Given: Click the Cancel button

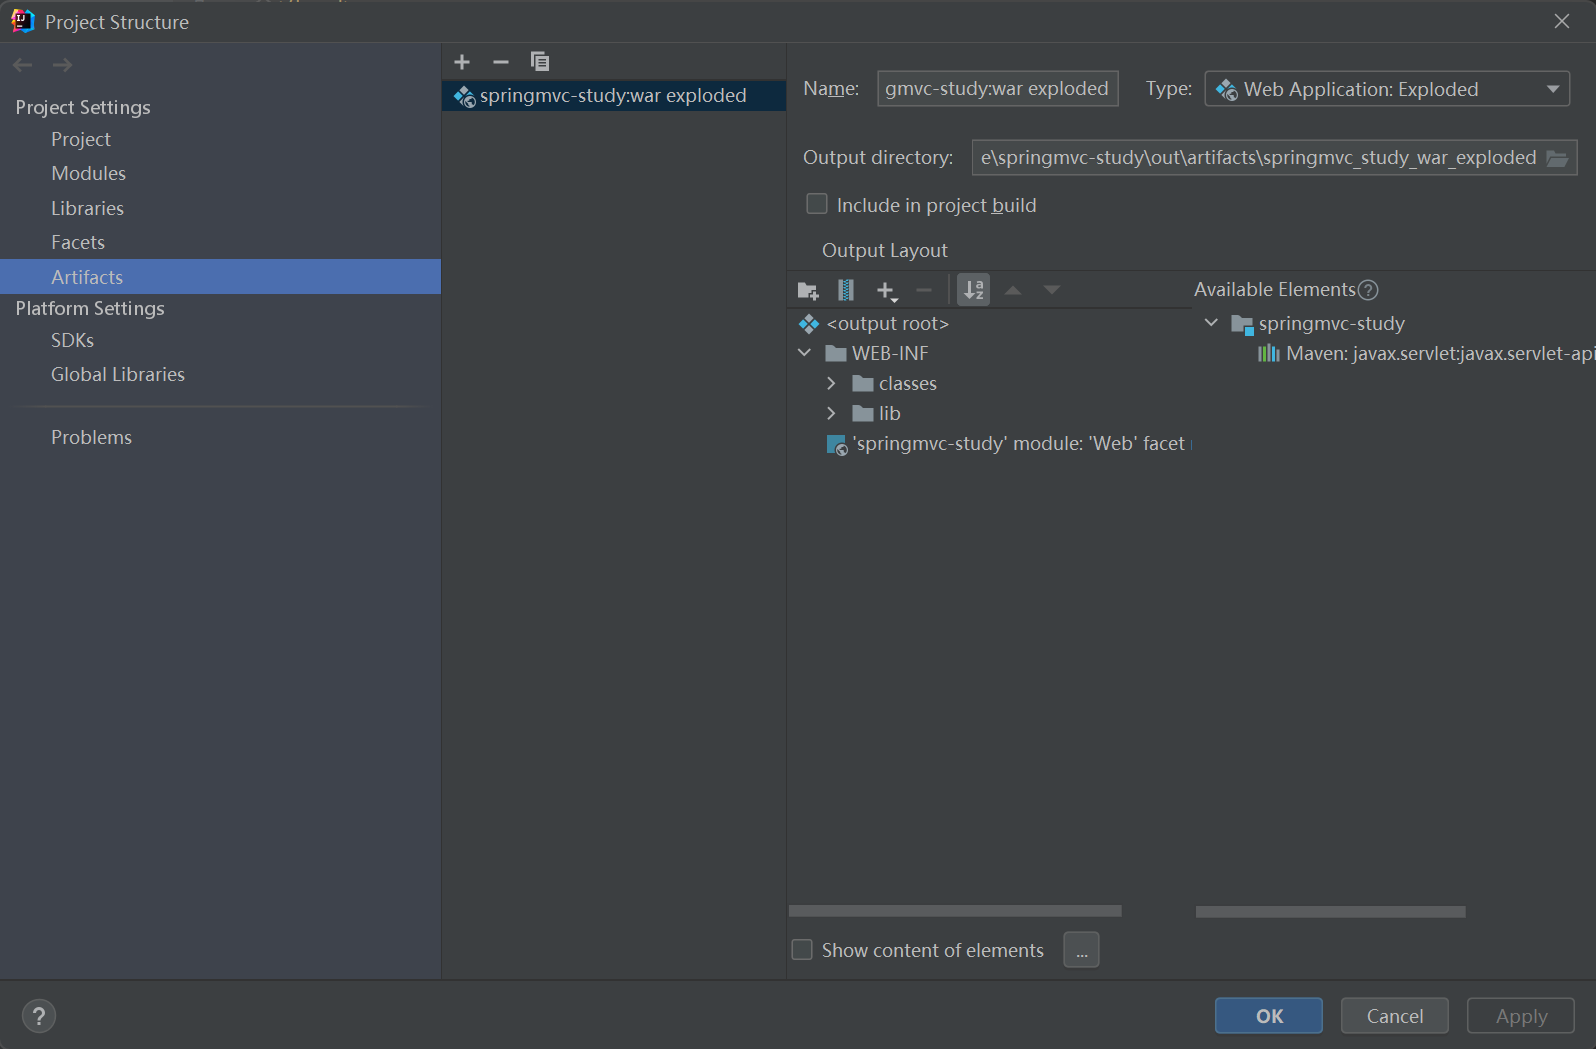Looking at the screenshot, I should point(1394,1016).
